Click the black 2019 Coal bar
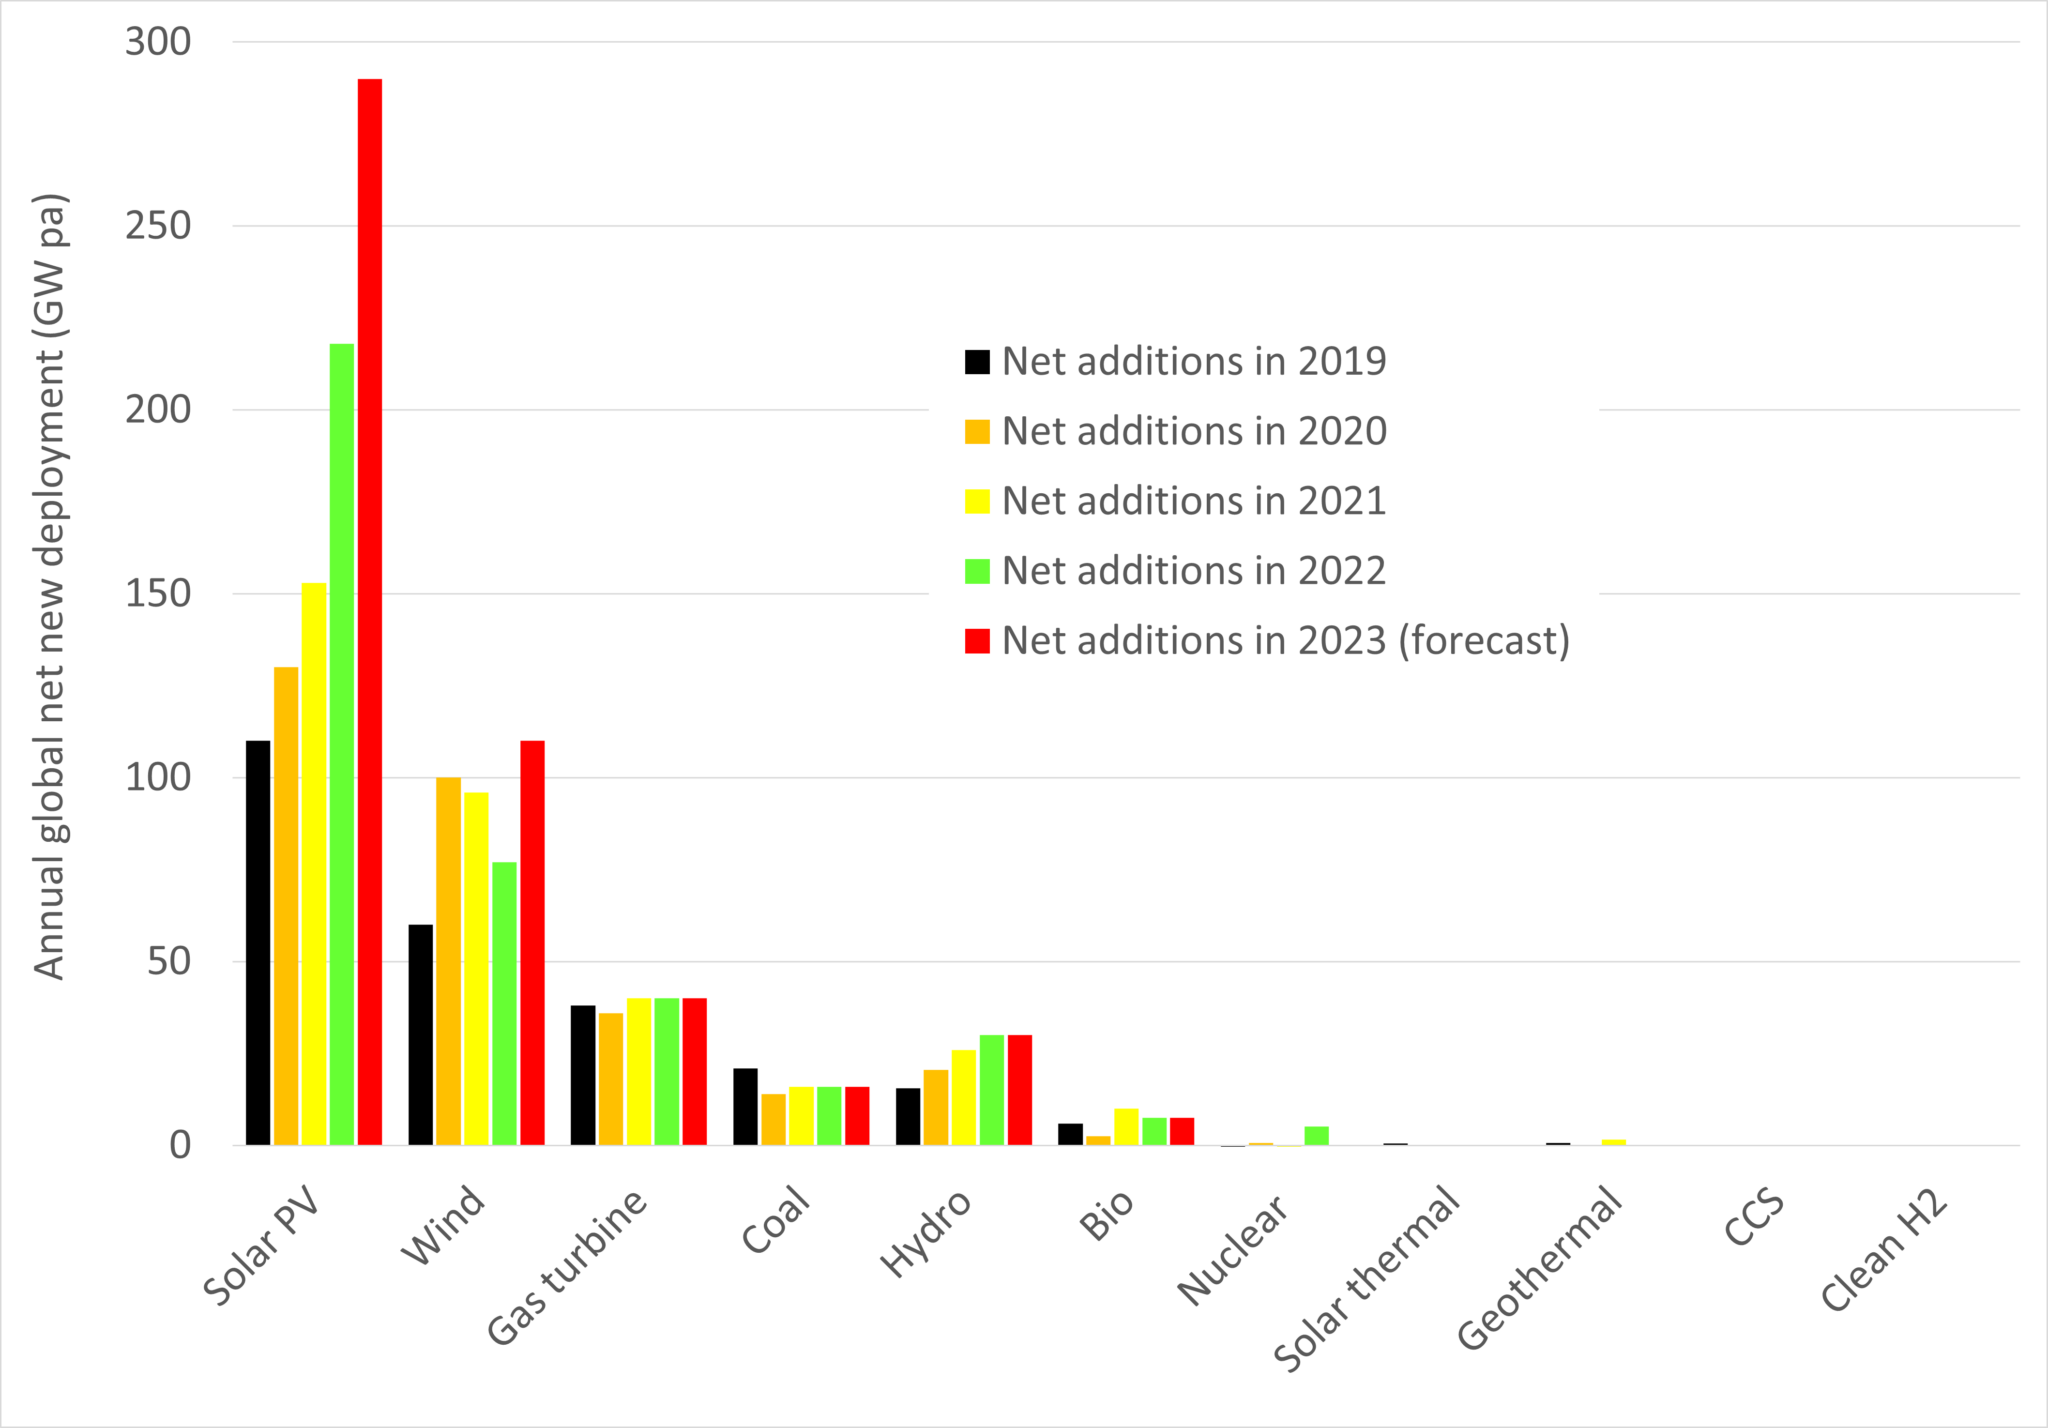Screen dimensions: 2048x1428 pyautogui.click(x=745, y=1106)
